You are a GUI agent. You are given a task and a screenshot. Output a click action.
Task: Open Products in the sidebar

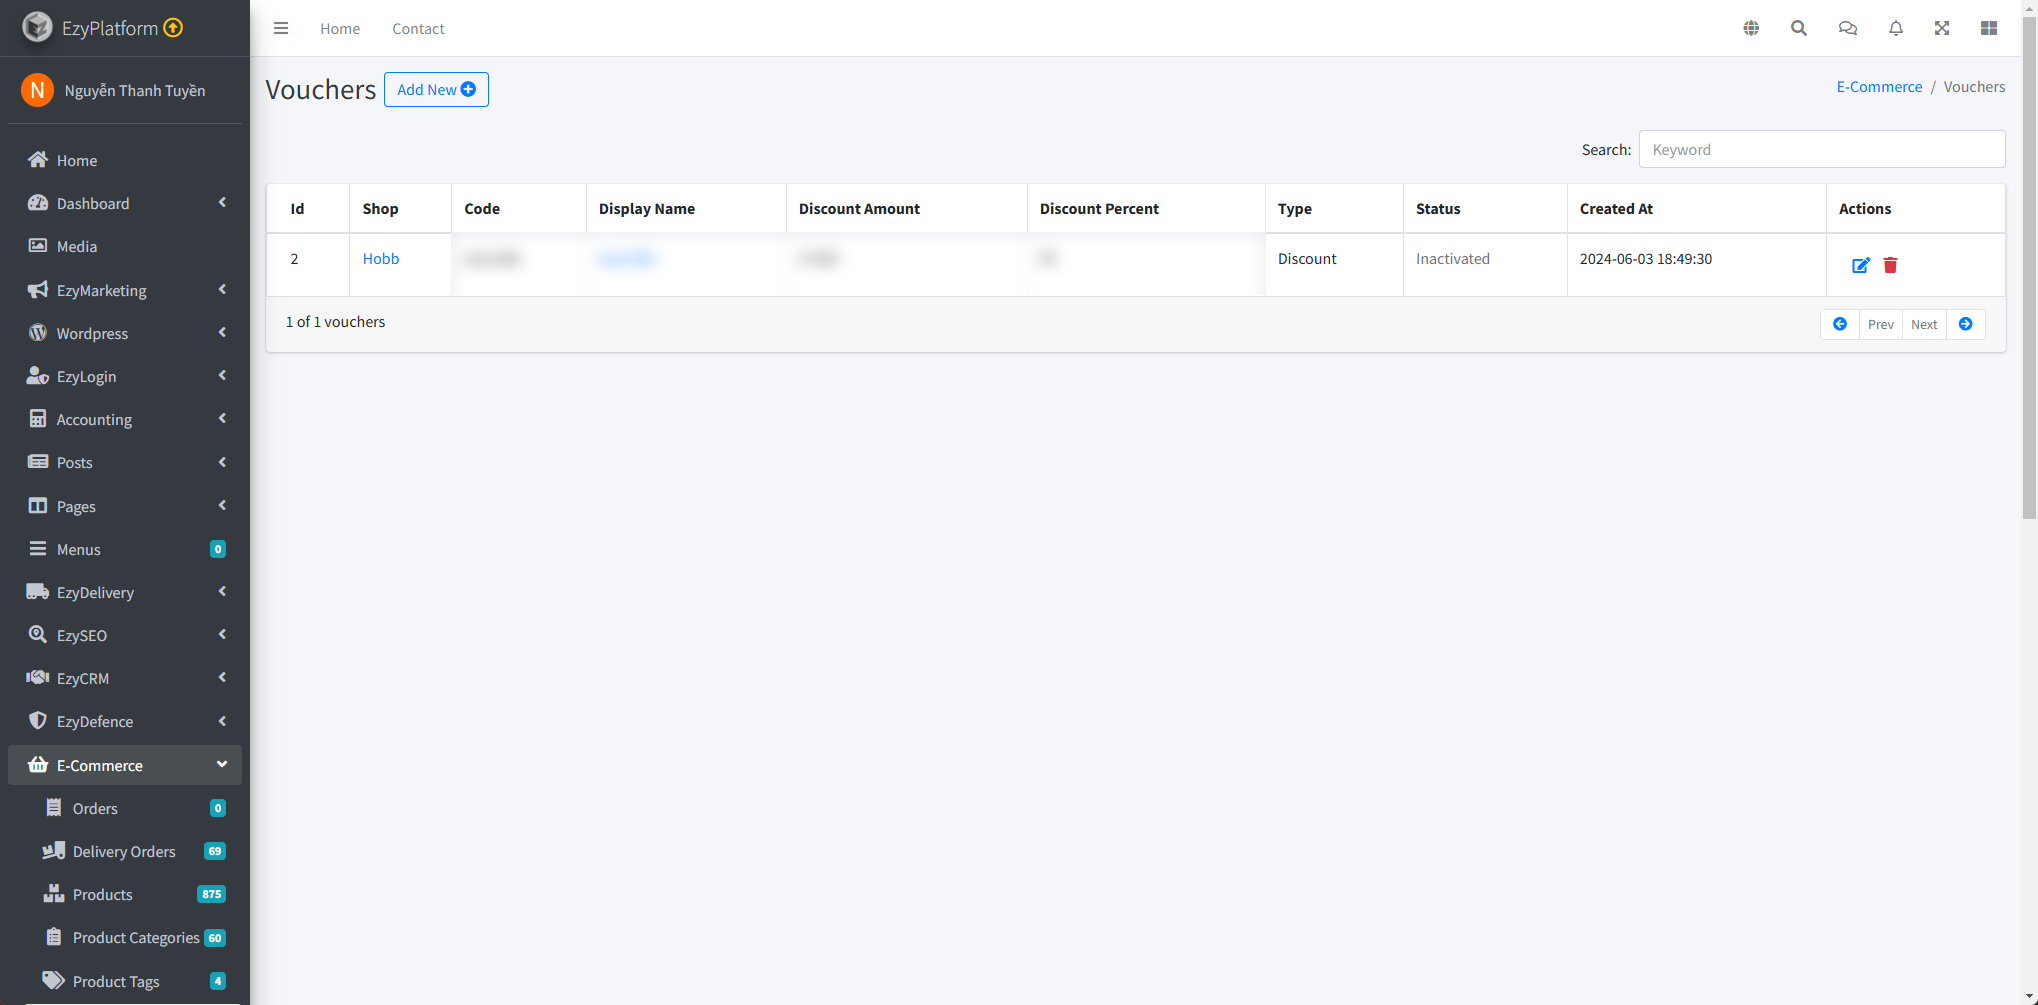(103, 894)
